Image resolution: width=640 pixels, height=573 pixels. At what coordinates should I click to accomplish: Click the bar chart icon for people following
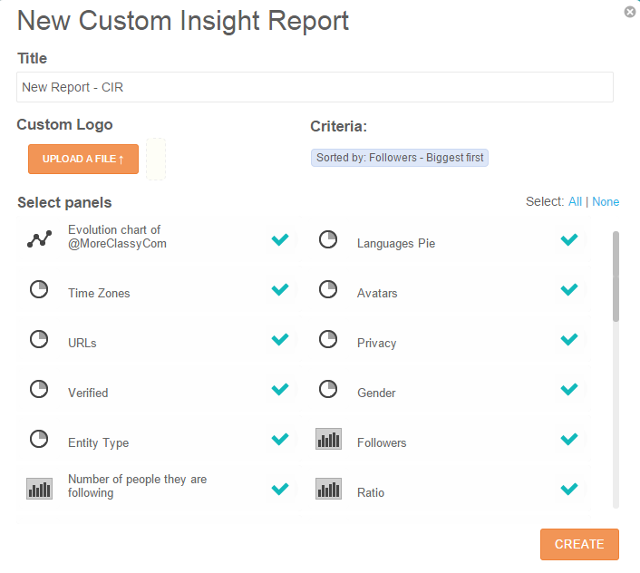pyautogui.click(x=40, y=489)
